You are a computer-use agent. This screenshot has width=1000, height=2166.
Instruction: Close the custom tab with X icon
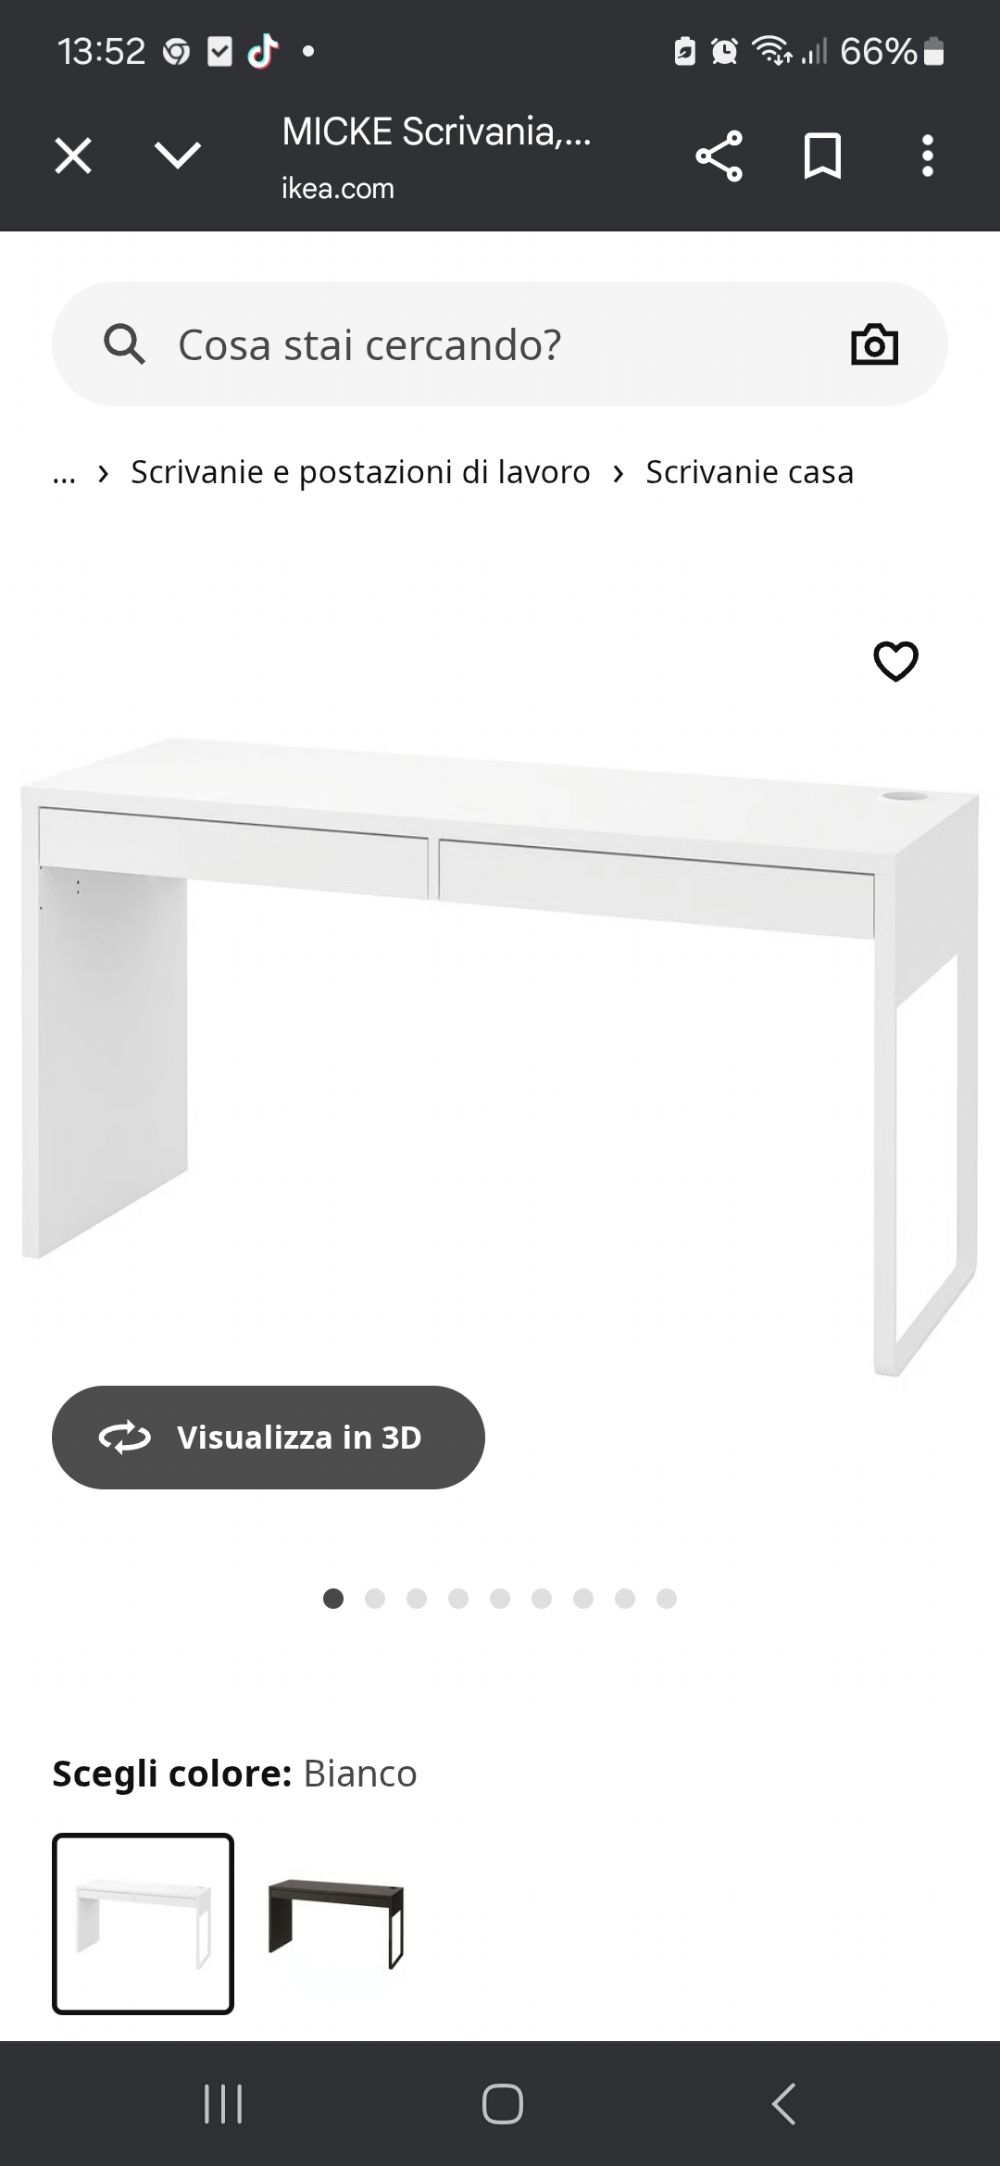pyautogui.click(x=73, y=156)
